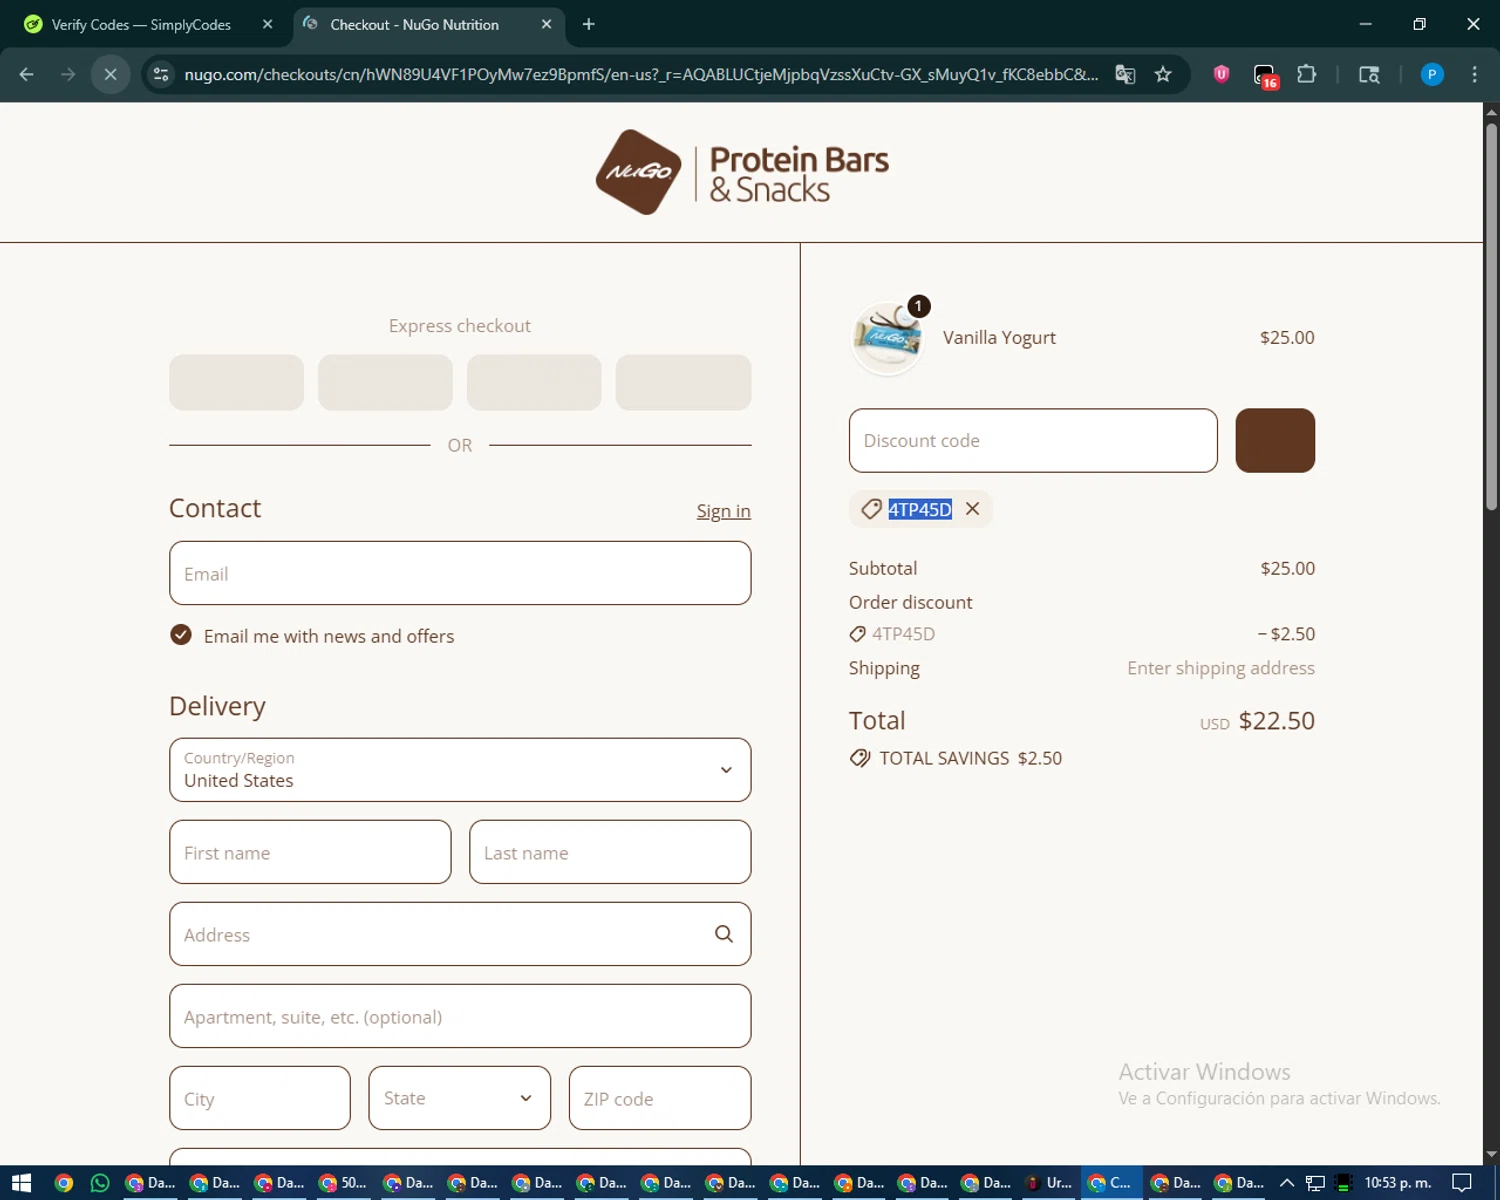The height and width of the screenshot is (1200, 1500).
Task: Click the scrollbar down arrow
Action: (x=1491, y=1155)
